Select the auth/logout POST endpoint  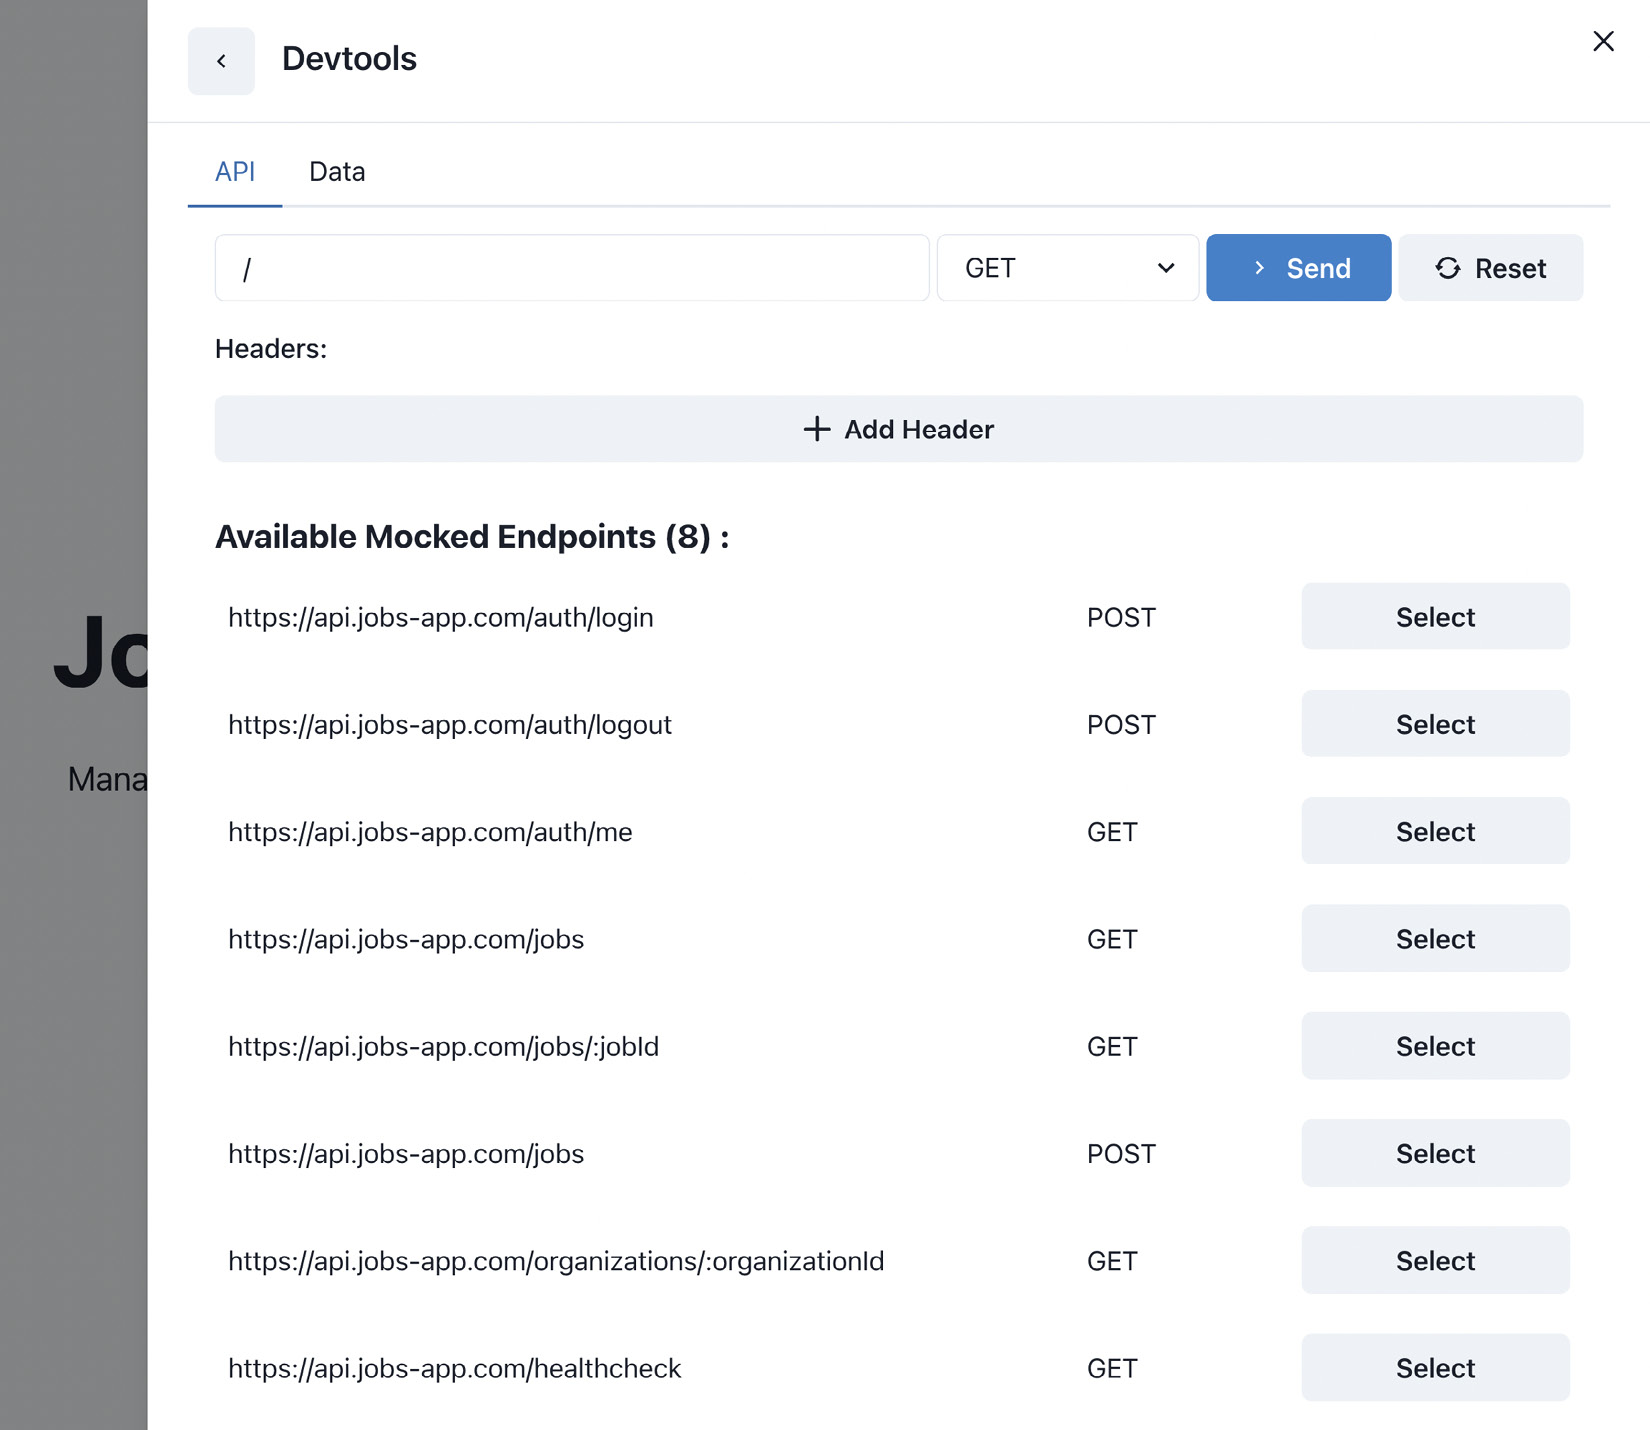(1435, 724)
